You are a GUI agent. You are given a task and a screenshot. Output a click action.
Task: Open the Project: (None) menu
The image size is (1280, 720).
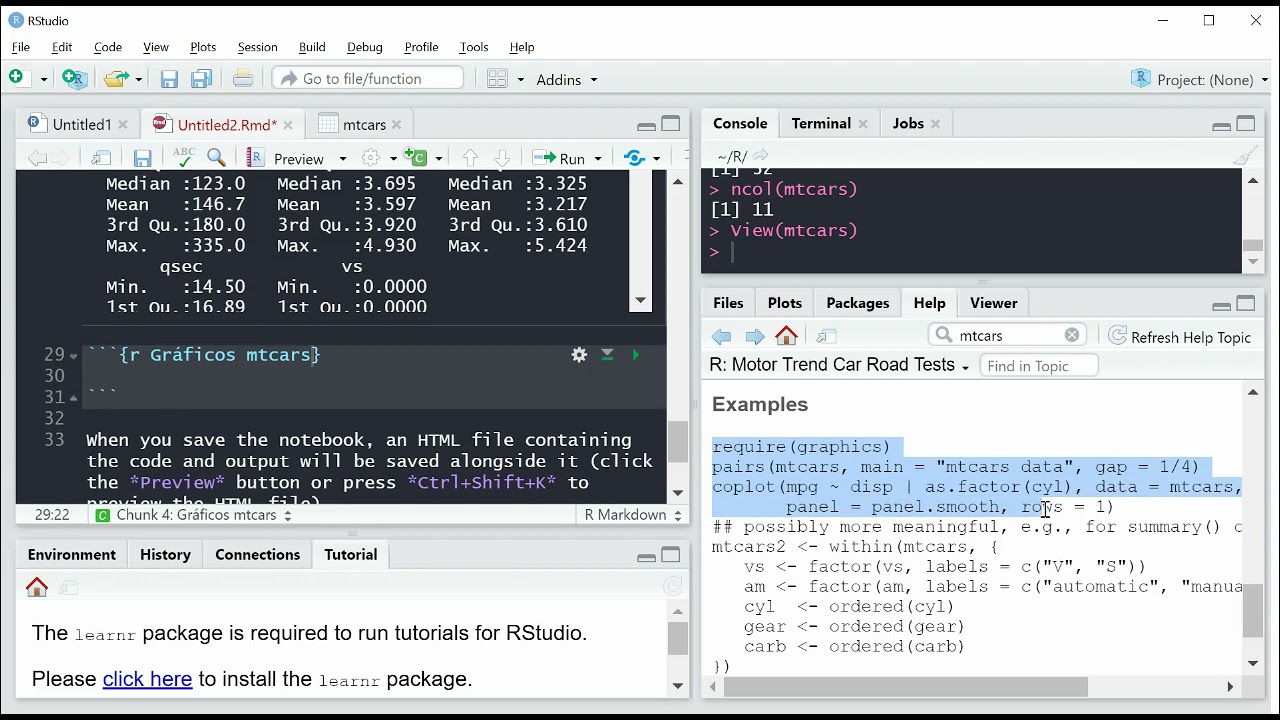(1196, 80)
